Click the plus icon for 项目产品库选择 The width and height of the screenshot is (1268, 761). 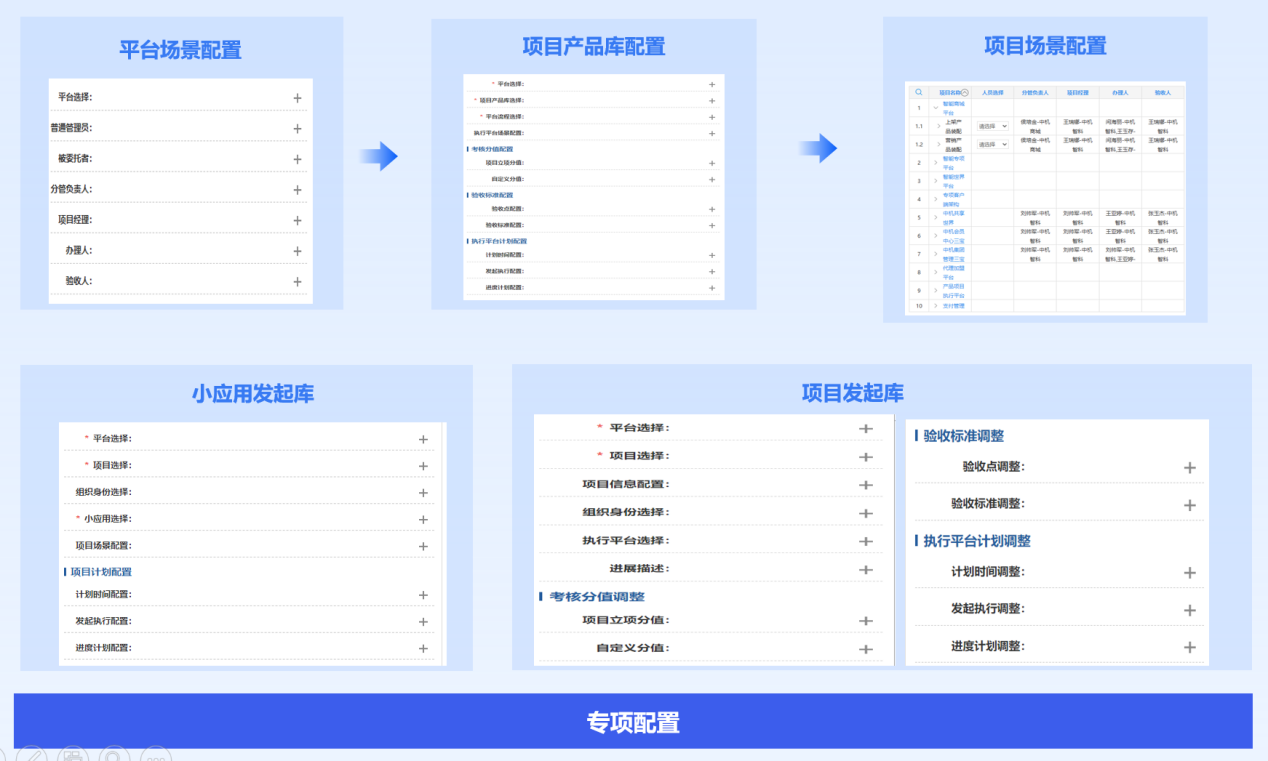pyautogui.click(x=712, y=101)
